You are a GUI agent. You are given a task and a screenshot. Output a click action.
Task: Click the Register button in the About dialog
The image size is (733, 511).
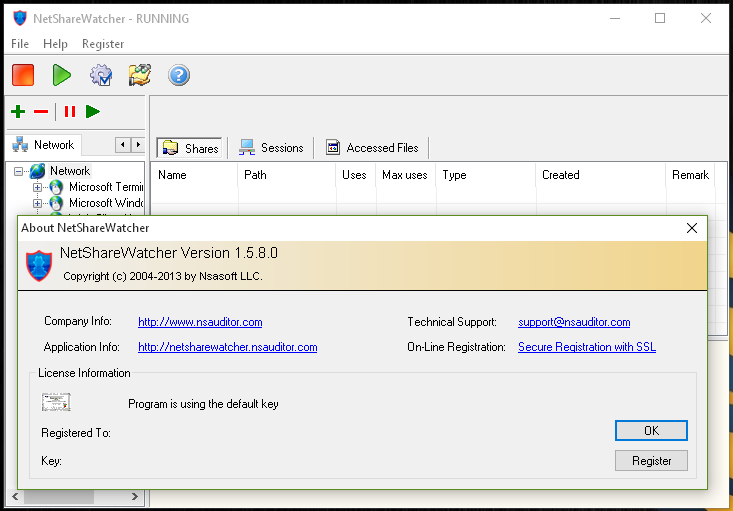pyautogui.click(x=651, y=461)
